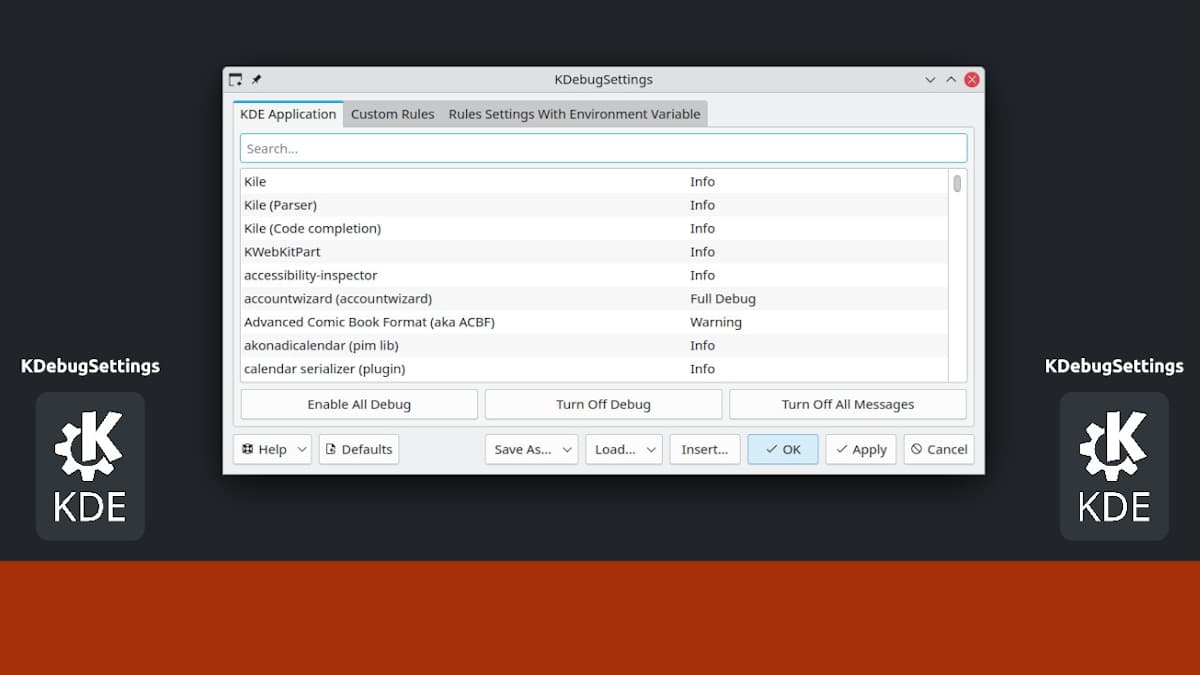Switch to the Custom Rules tab

pyautogui.click(x=392, y=114)
